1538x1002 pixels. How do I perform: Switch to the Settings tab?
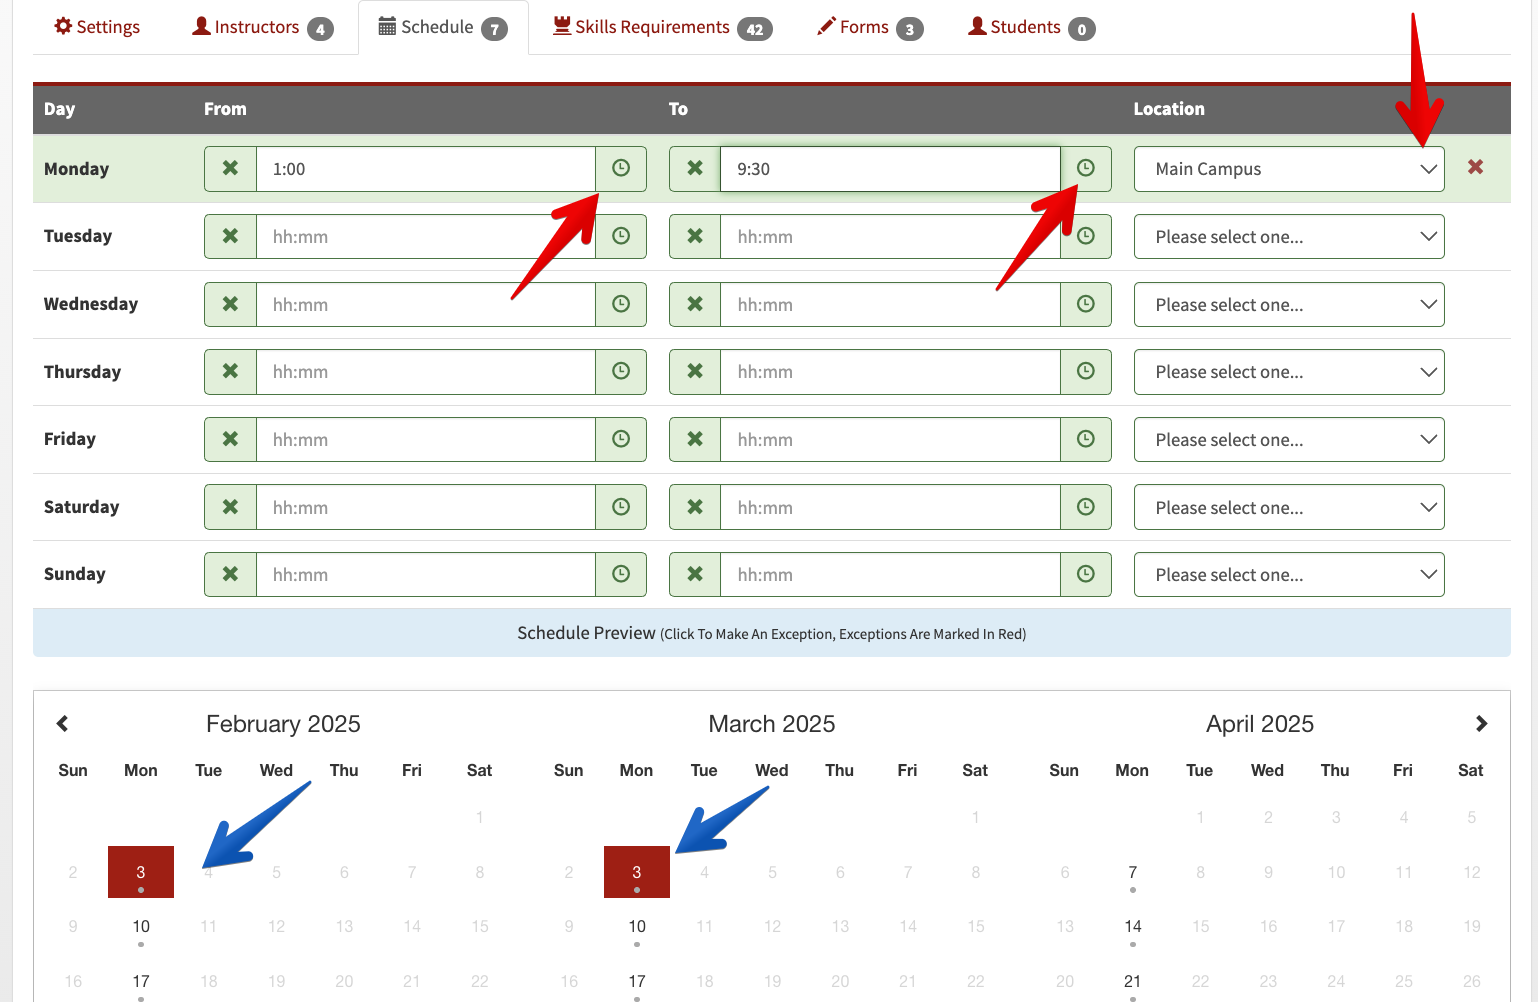click(97, 27)
